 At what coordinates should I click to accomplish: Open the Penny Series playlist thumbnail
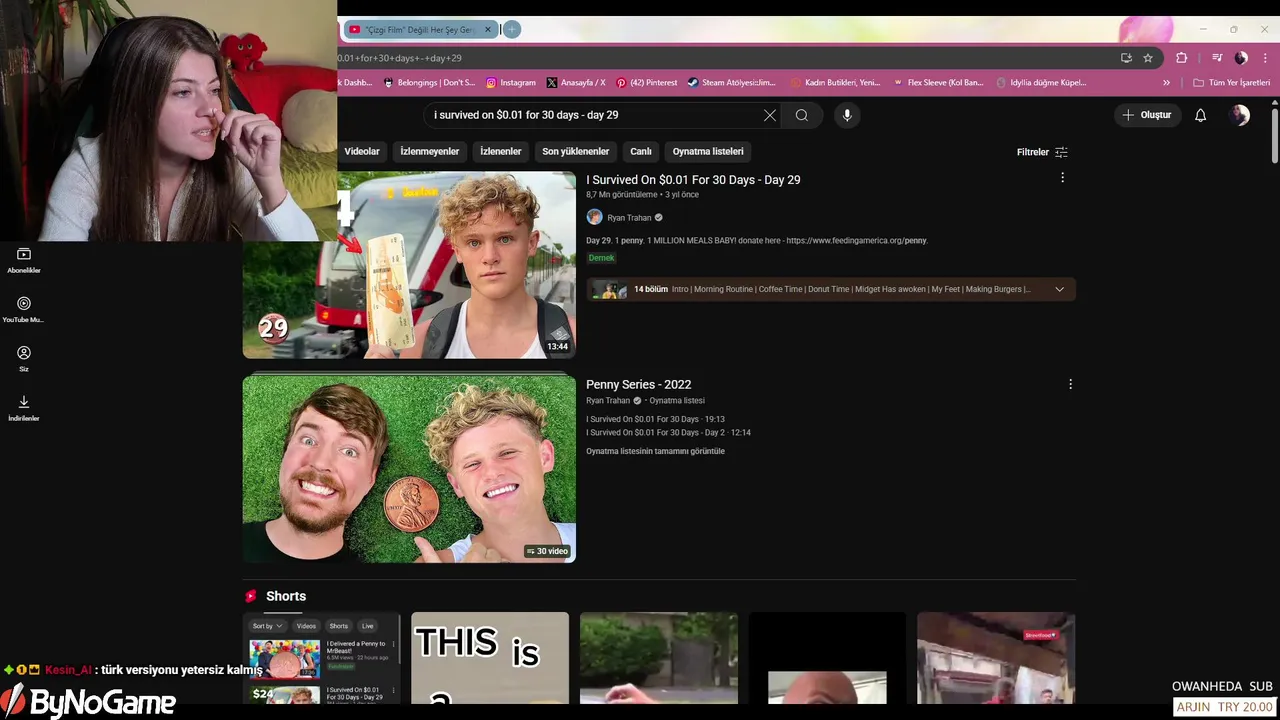point(409,469)
